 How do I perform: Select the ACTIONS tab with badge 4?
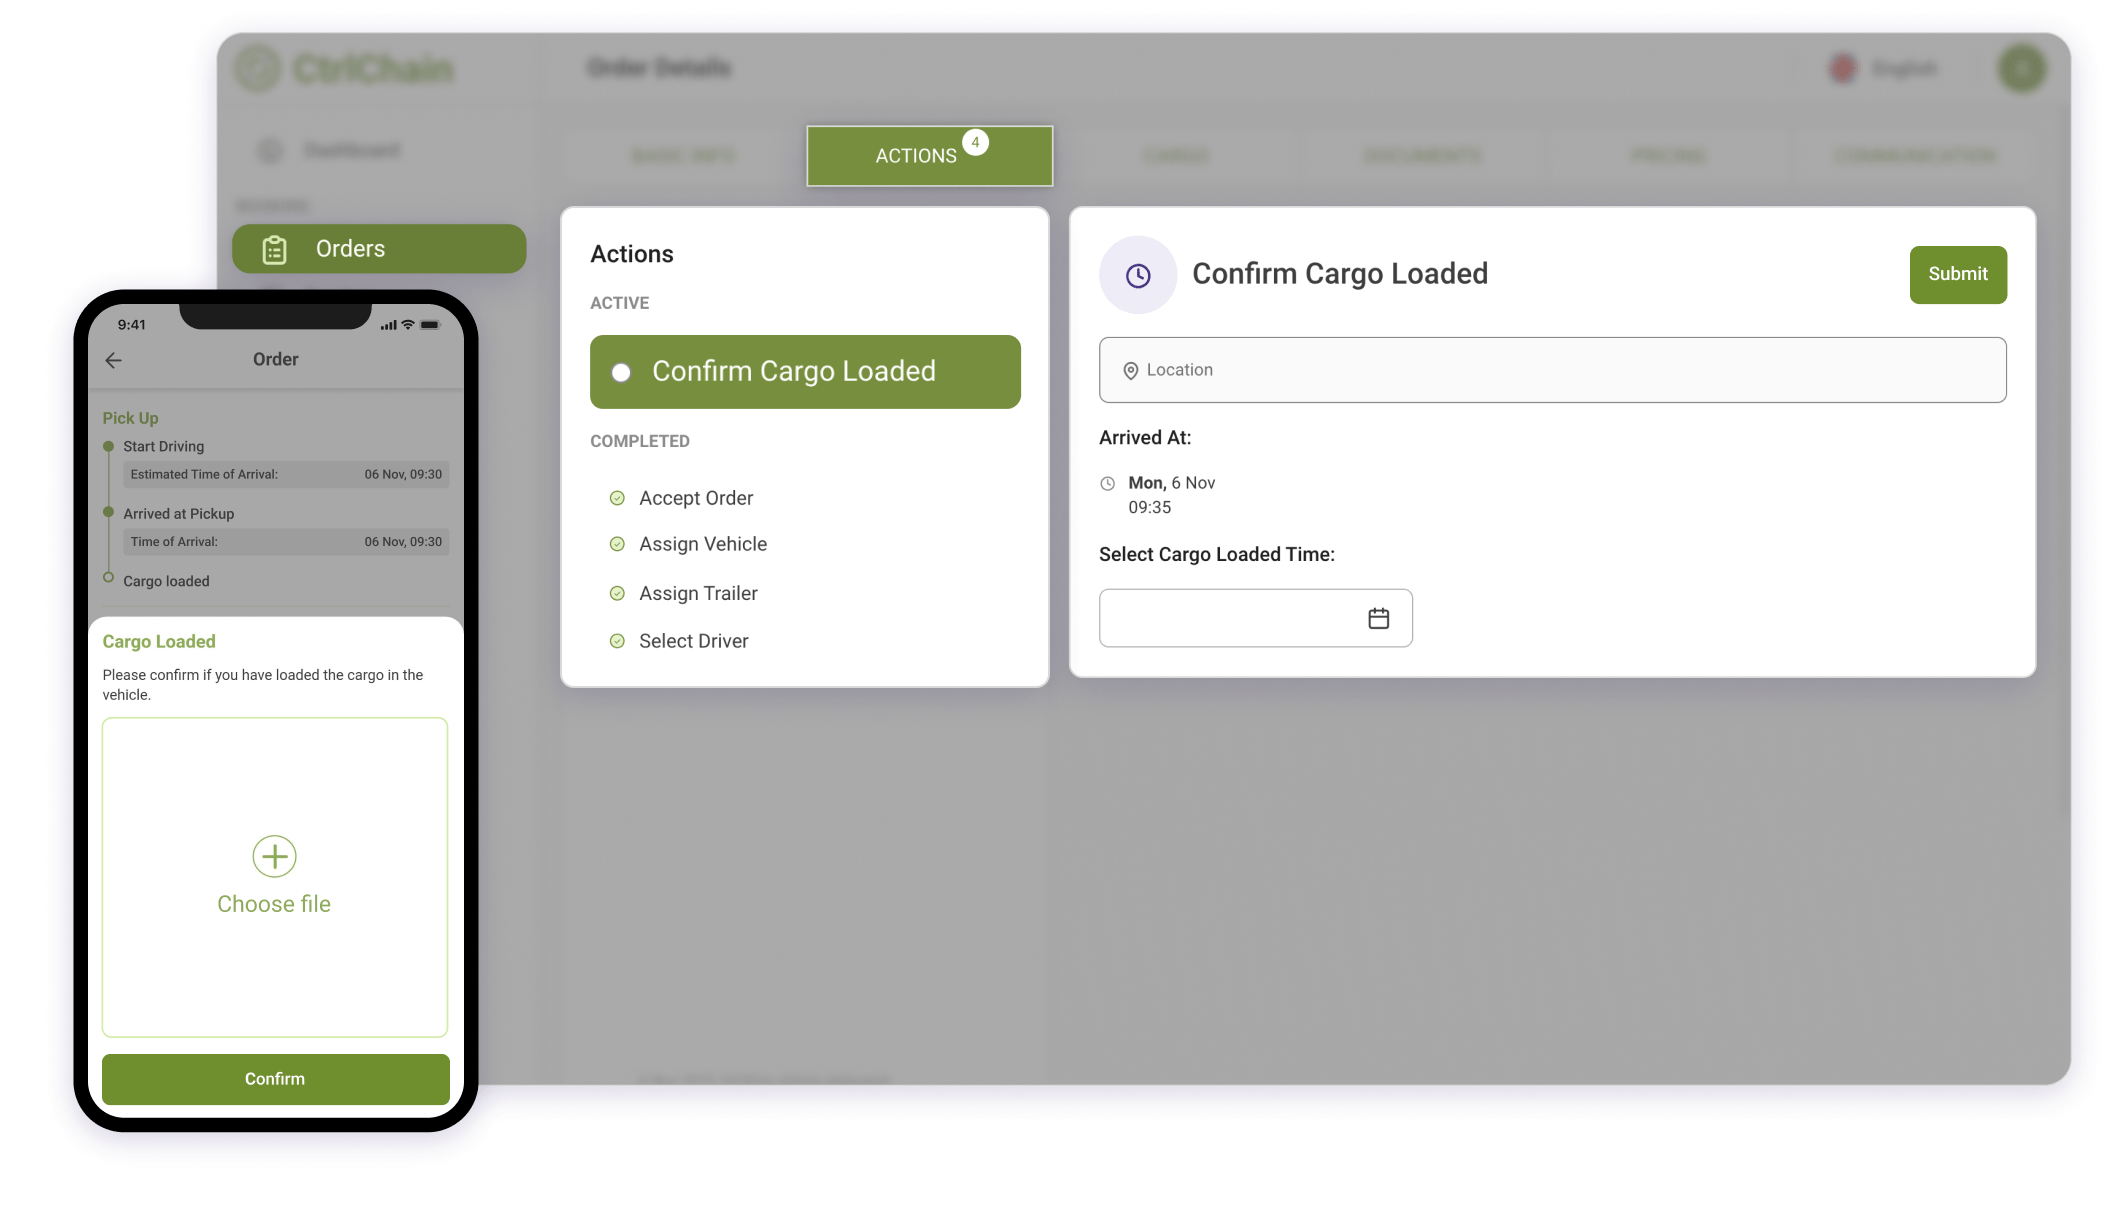click(x=928, y=155)
